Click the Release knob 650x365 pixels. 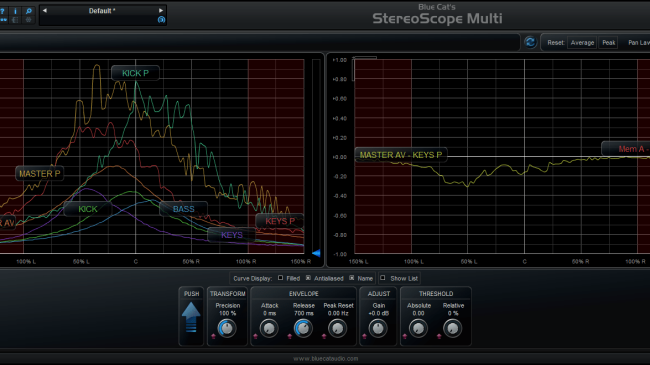coord(303,328)
